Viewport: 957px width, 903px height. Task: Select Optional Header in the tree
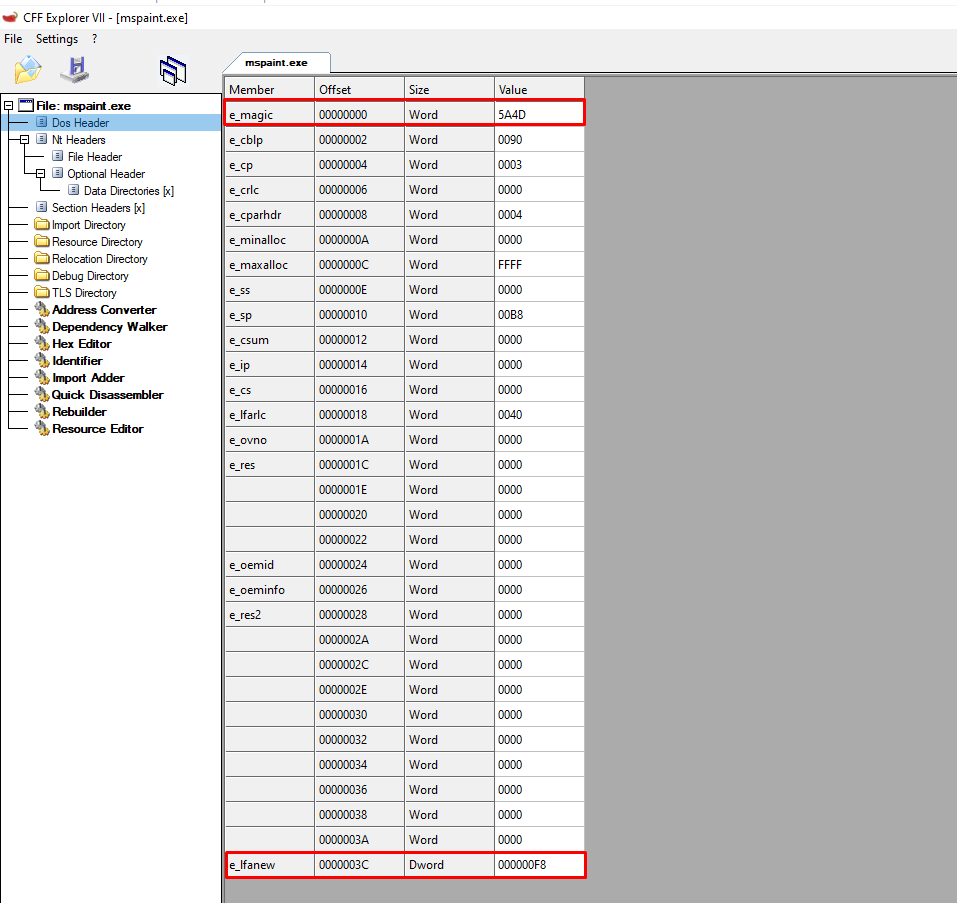point(106,174)
